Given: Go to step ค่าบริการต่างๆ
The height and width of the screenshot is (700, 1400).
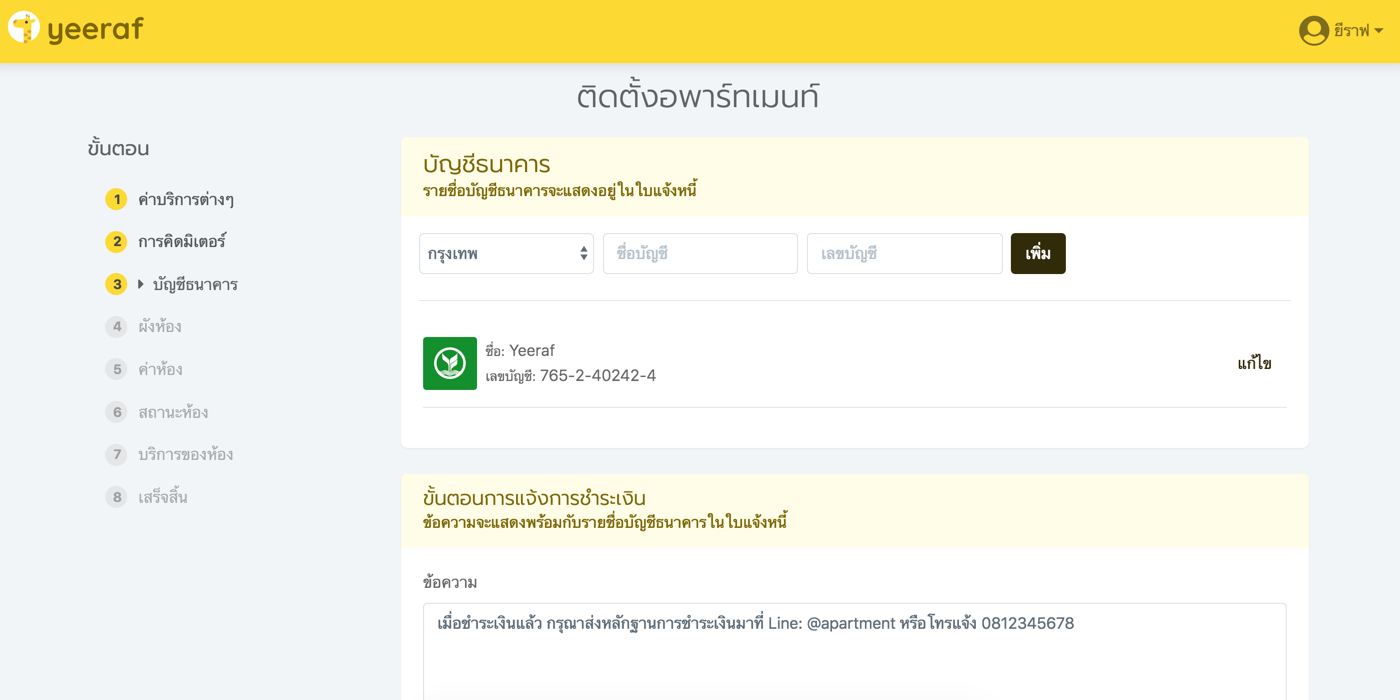Looking at the screenshot, I should 186,199.
